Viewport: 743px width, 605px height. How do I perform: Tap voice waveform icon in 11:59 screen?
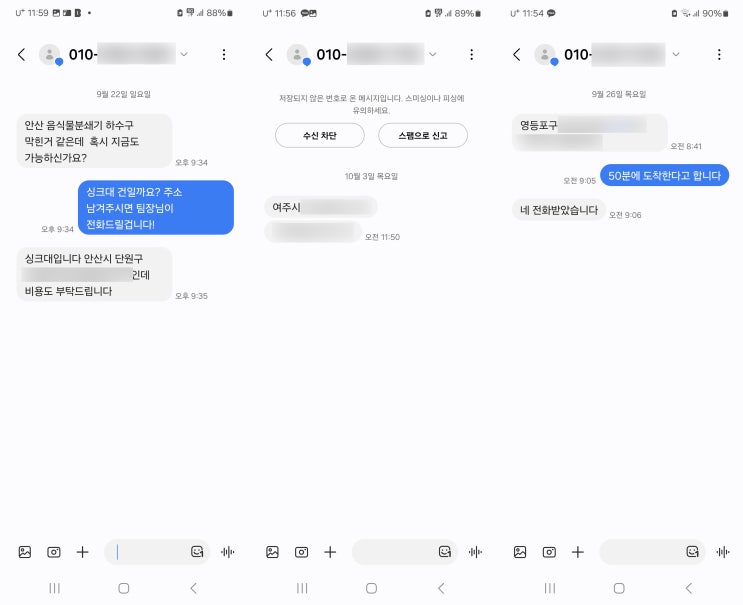pyautogui.click(x=227, y=552)
